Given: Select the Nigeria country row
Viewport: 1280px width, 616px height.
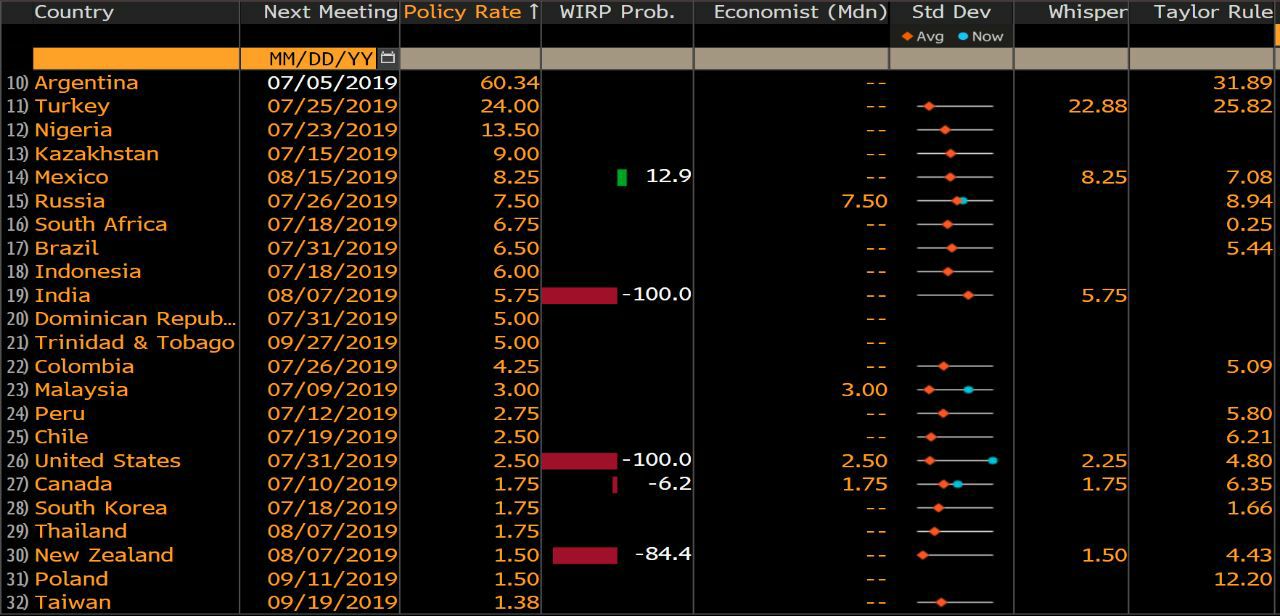Looking at the screenshot, I should (x=73, y=130).
